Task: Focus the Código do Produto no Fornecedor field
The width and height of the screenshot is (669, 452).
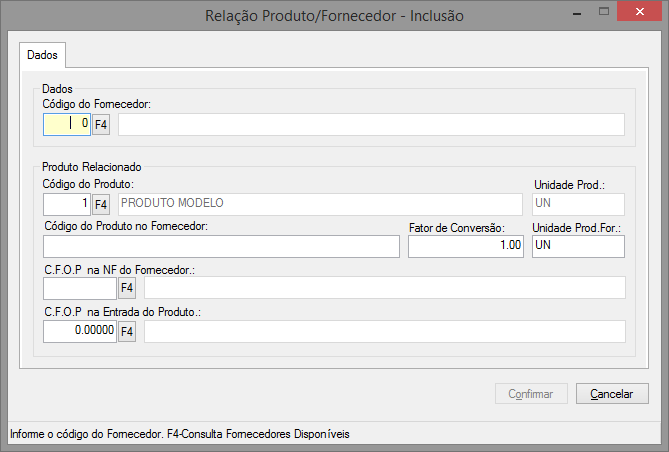Action: click(x=221, y=246)
